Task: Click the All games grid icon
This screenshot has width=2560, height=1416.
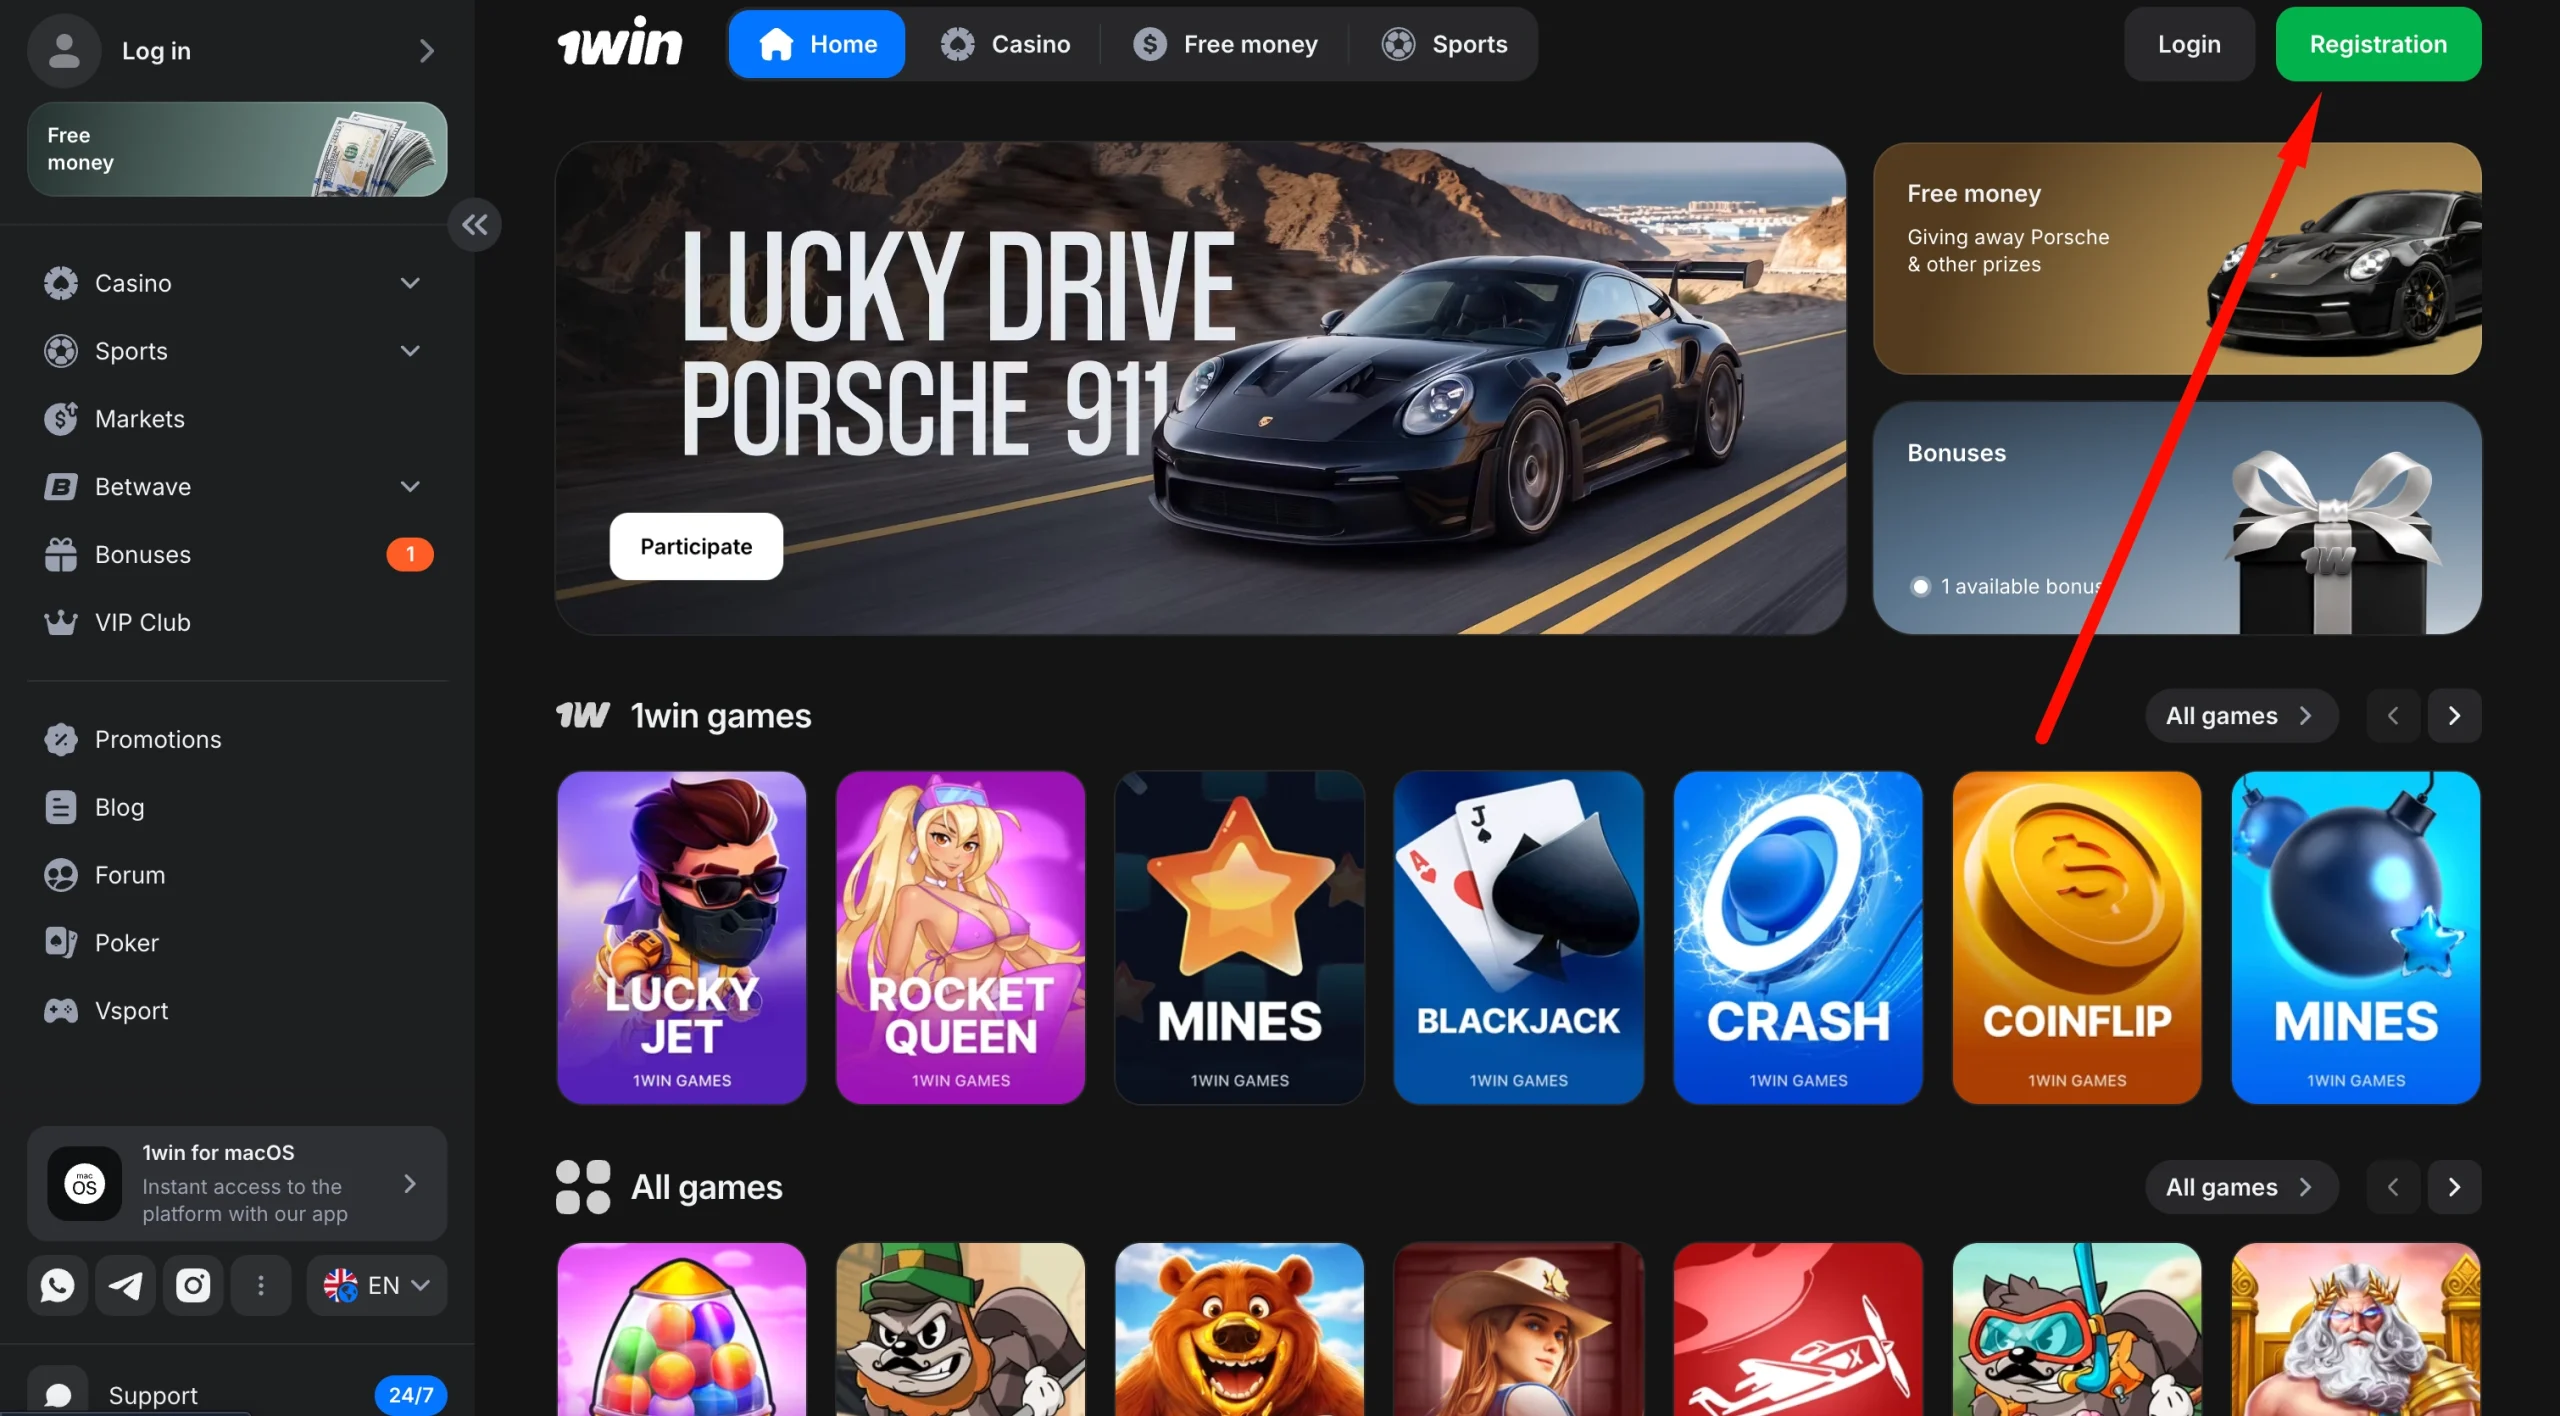Action: pos(583,1187)
